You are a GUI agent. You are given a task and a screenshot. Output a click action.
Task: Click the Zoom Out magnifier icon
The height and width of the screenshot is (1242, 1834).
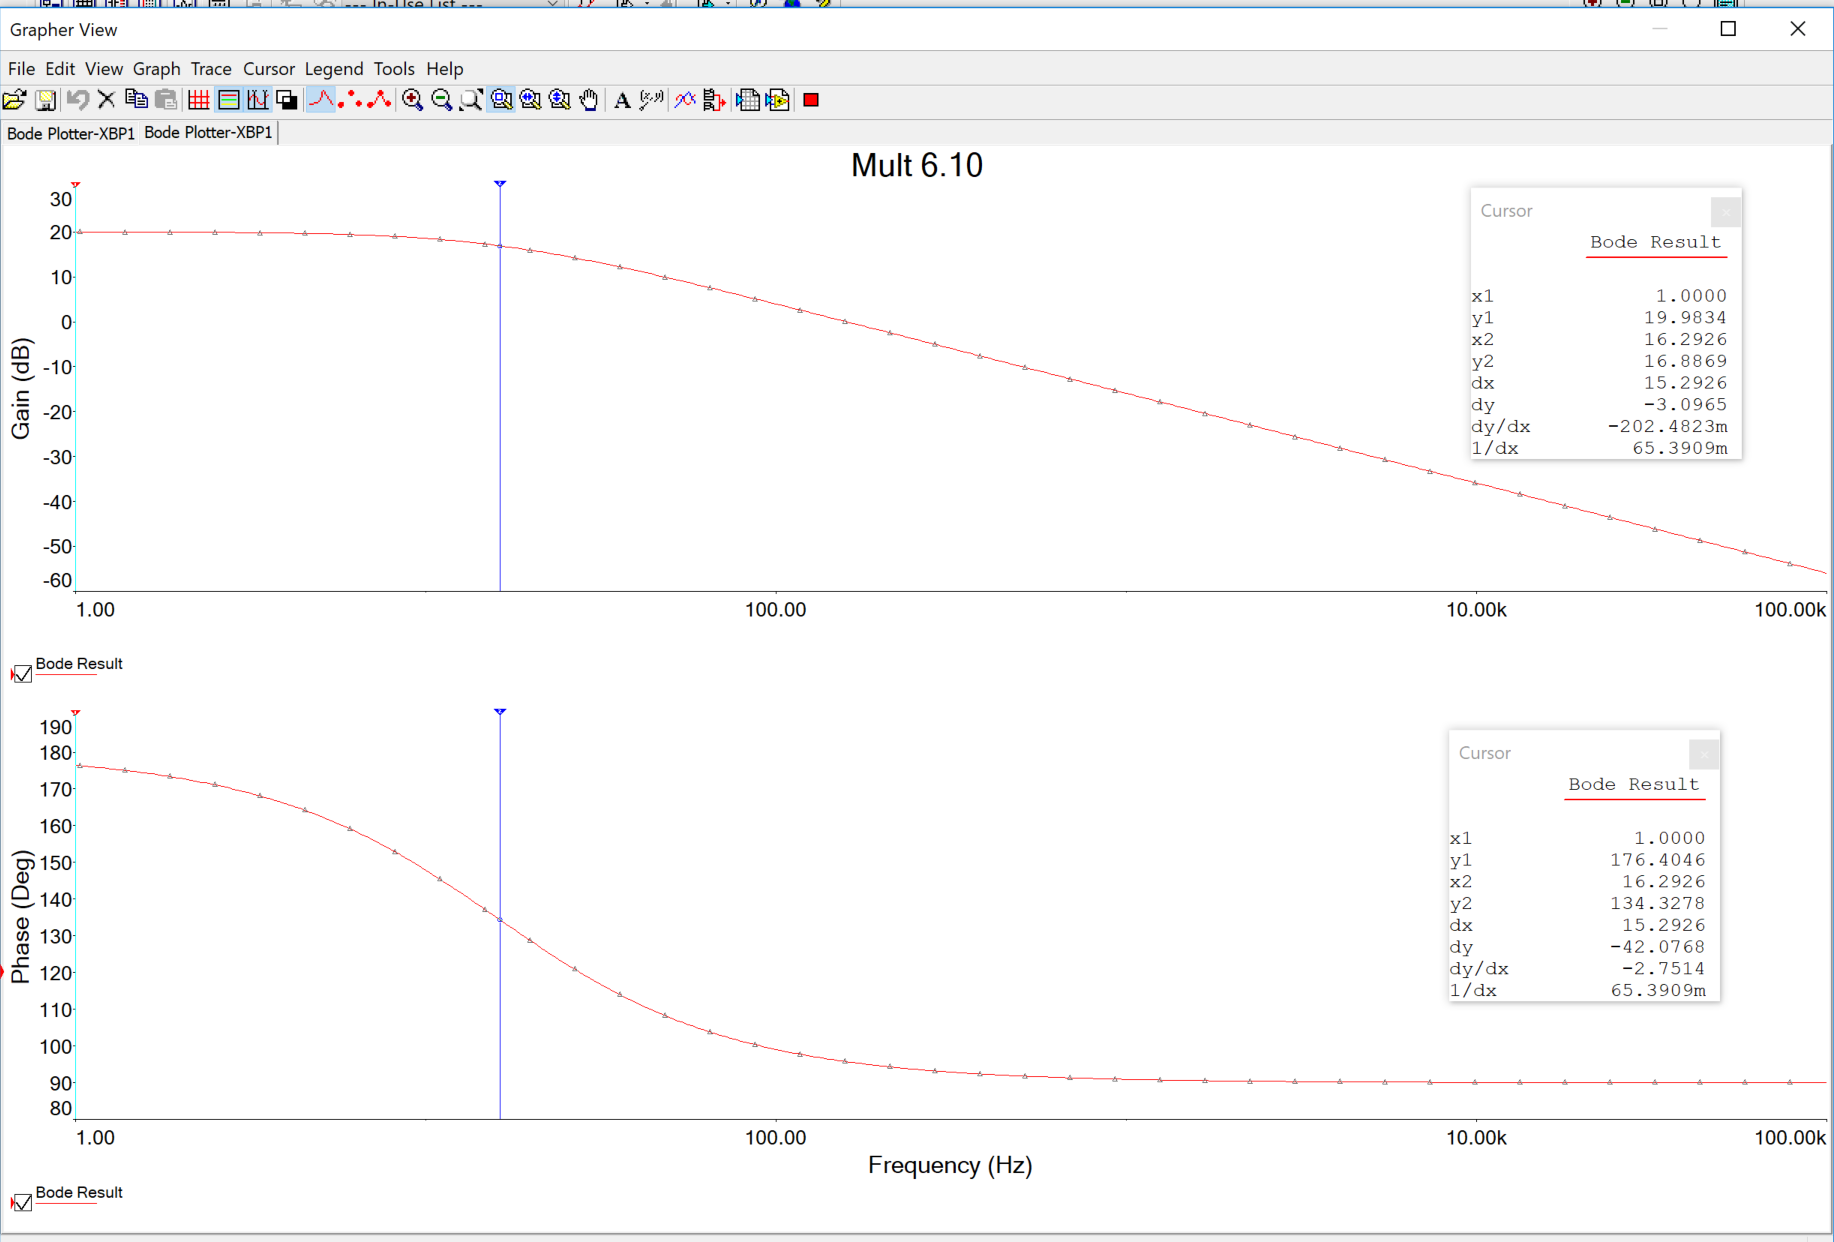pos(441,100)
